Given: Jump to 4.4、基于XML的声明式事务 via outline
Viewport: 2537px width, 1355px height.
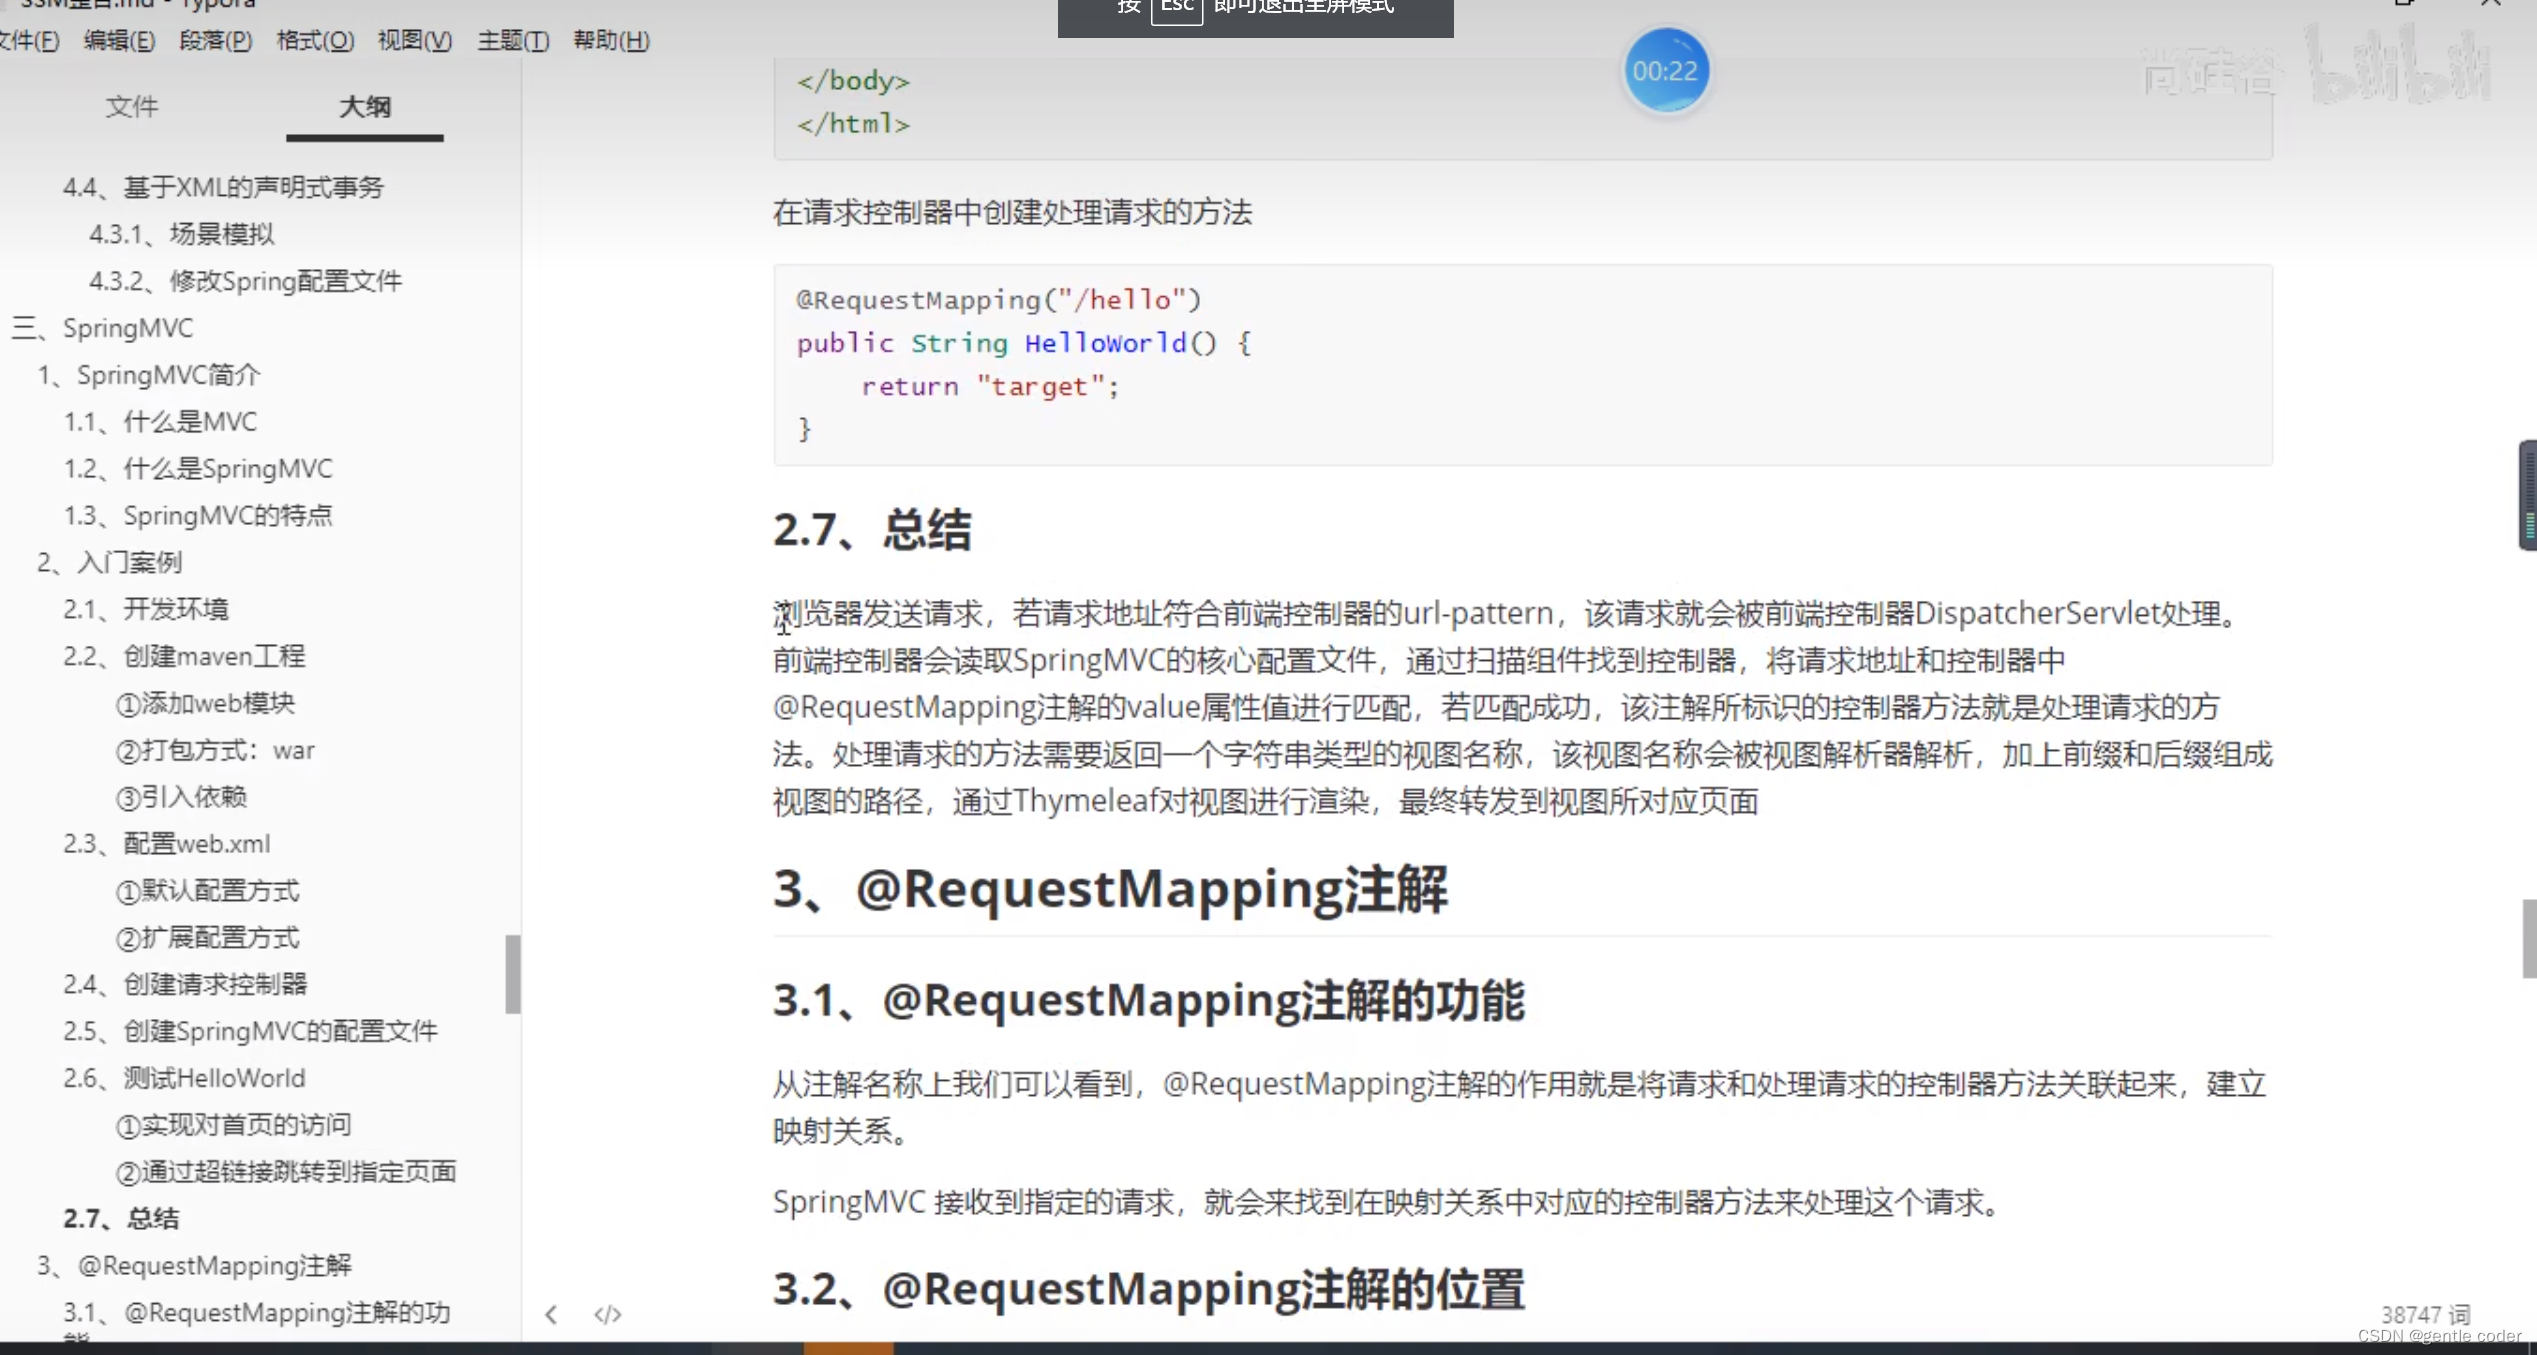Looking at the screenshot, I should [225, 186].
